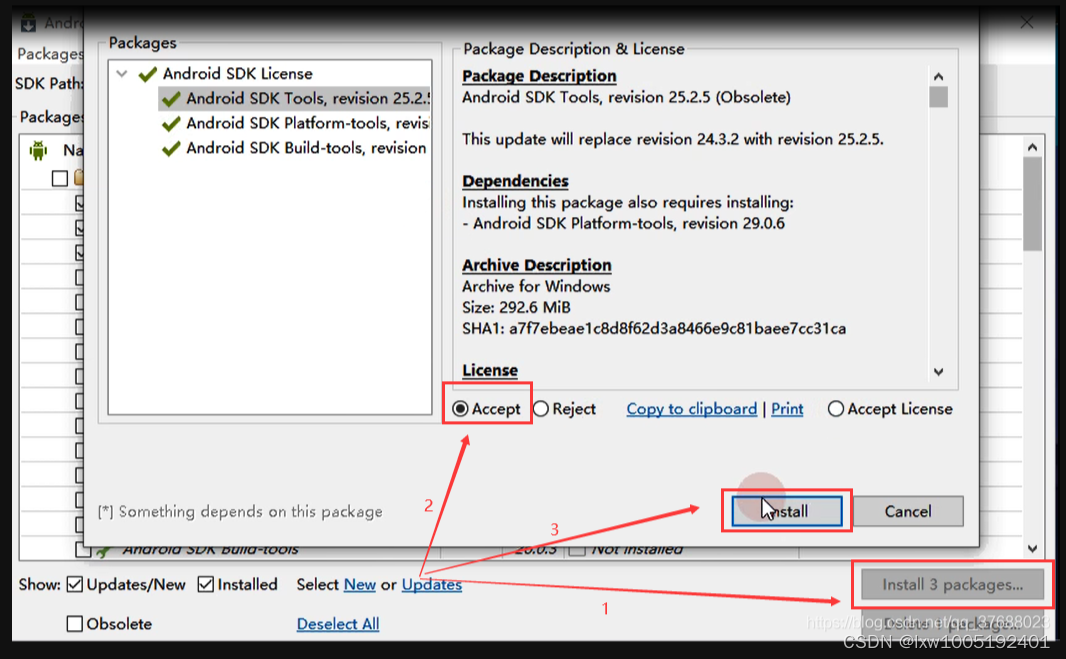
Task: Click the License heading text
Action: [489, 370]
